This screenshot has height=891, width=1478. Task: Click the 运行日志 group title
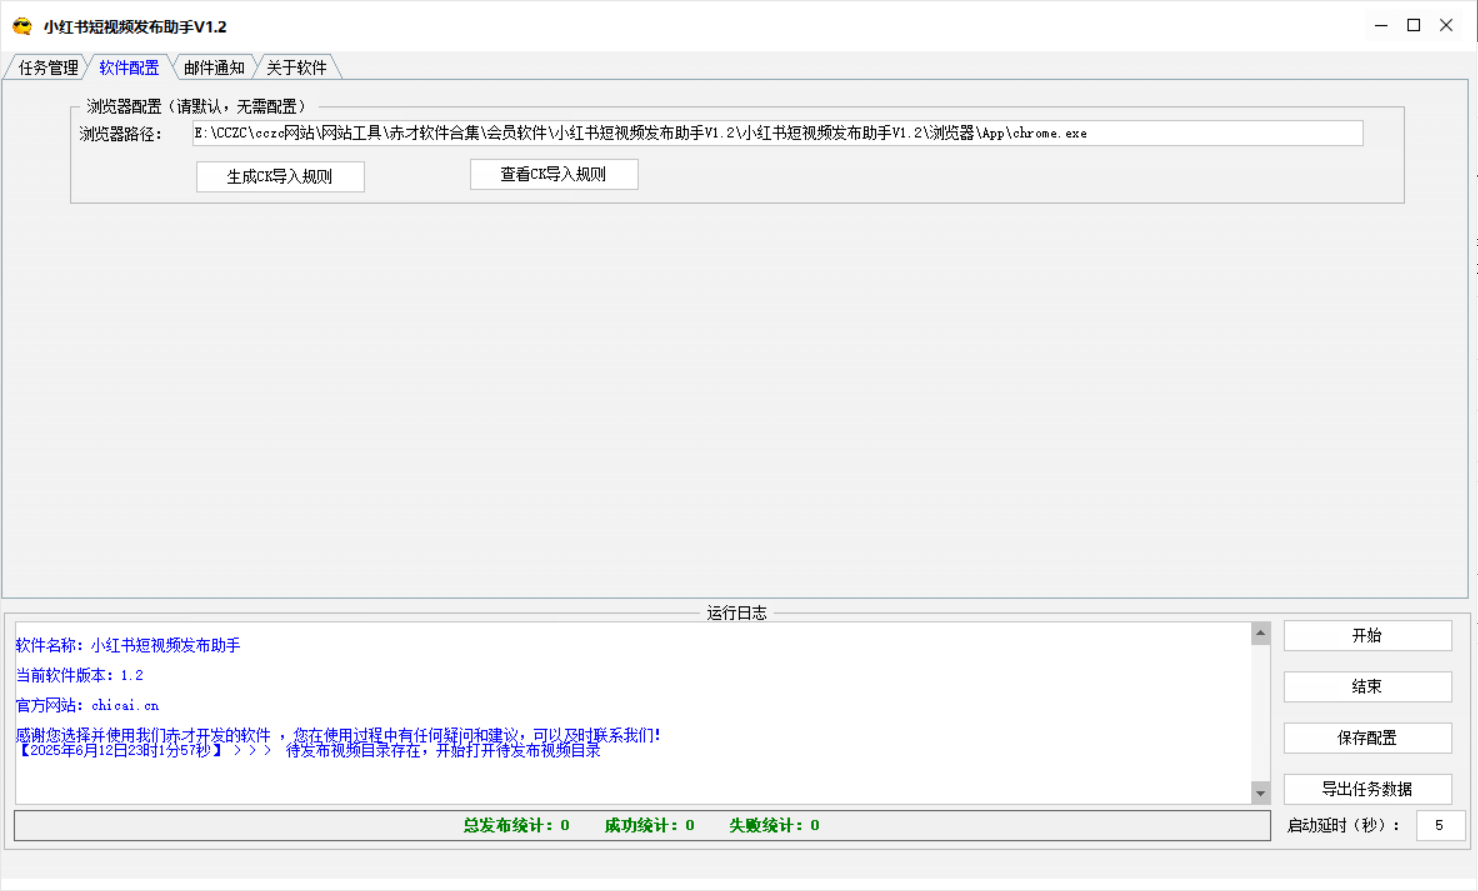737,613
